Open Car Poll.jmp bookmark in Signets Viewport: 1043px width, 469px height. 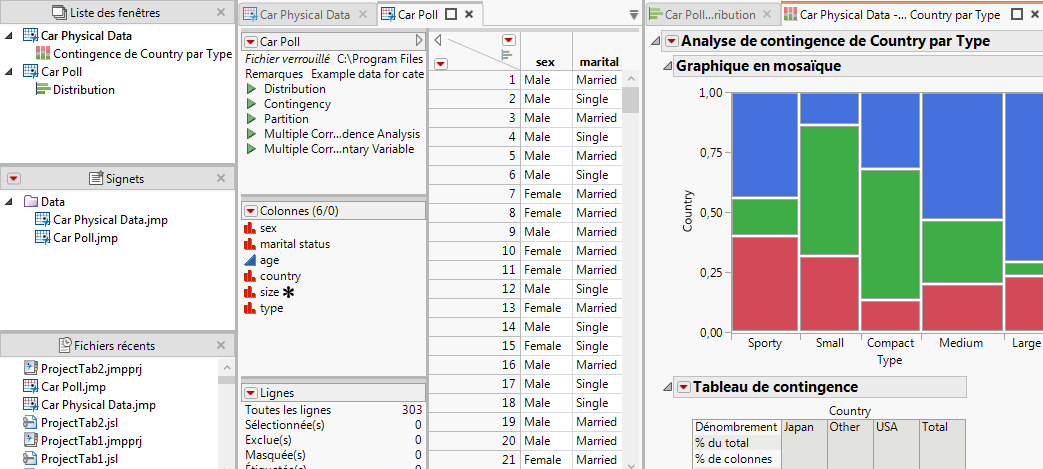coord(85,237)
